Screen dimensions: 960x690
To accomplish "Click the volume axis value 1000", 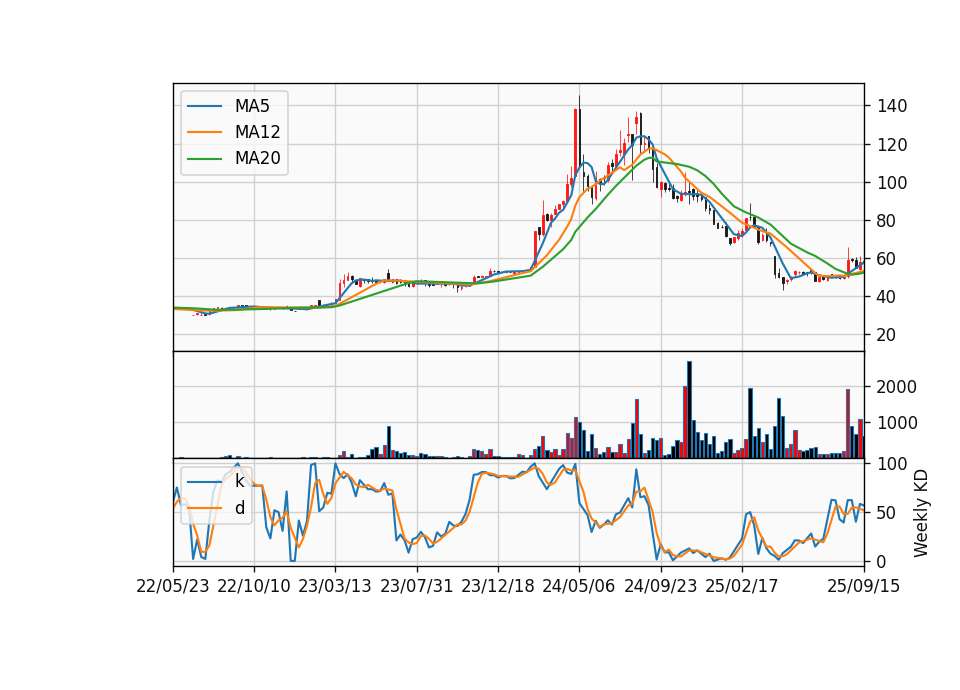I will (897, 423).
